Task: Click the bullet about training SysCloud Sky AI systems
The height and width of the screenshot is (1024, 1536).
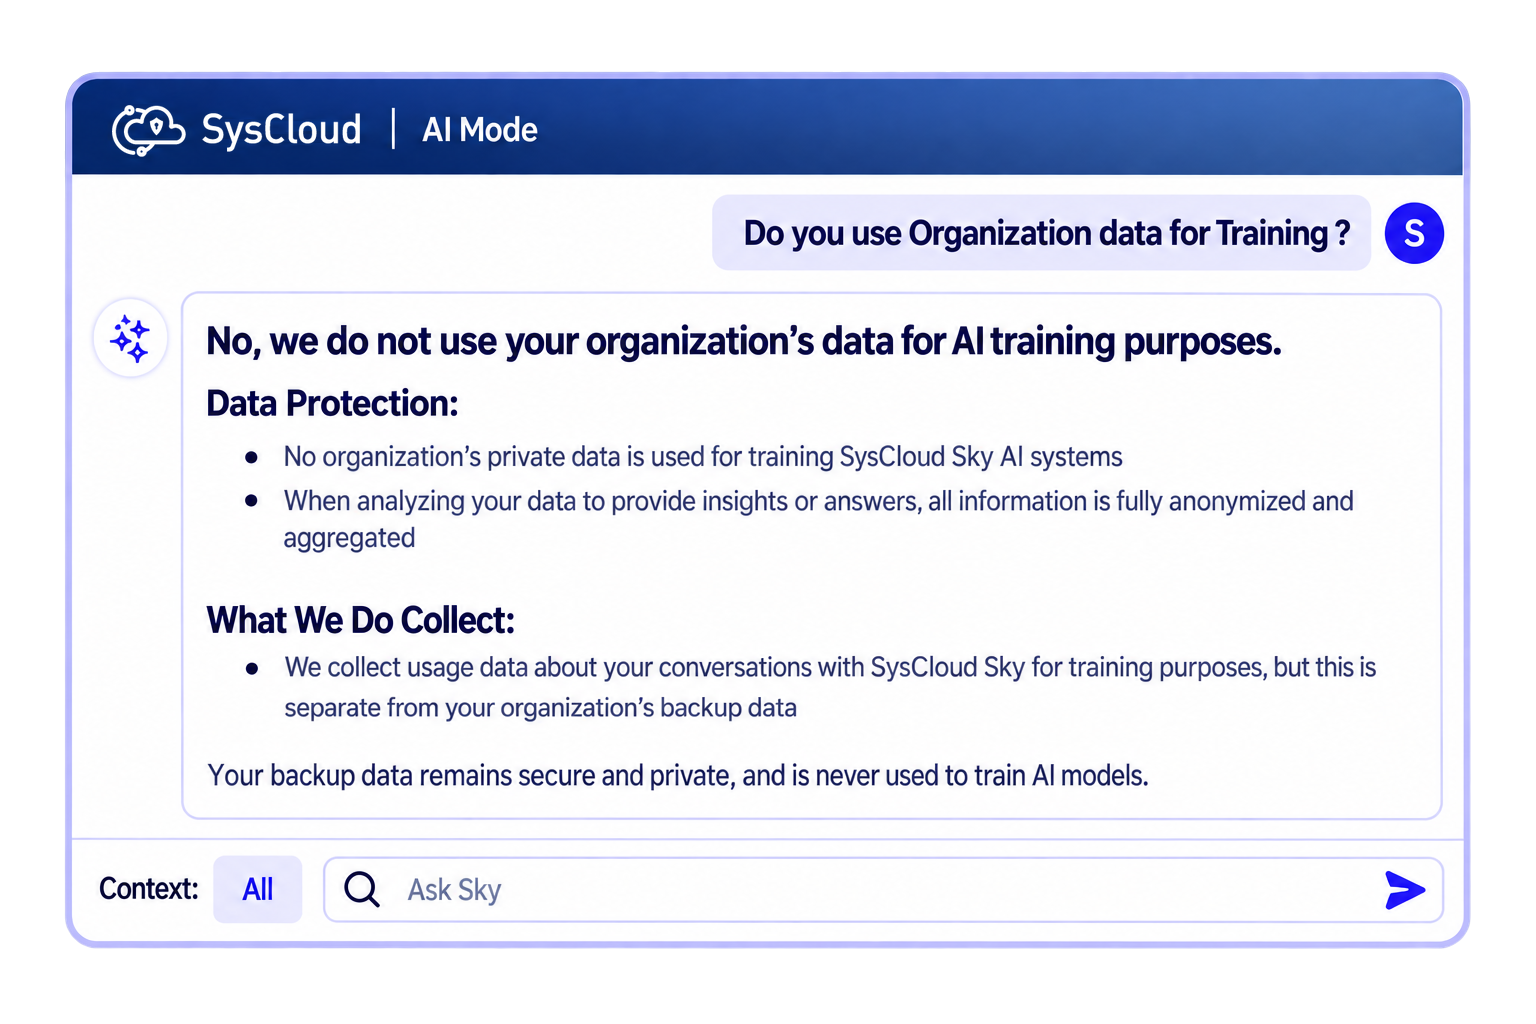Action: coord(703,457)
